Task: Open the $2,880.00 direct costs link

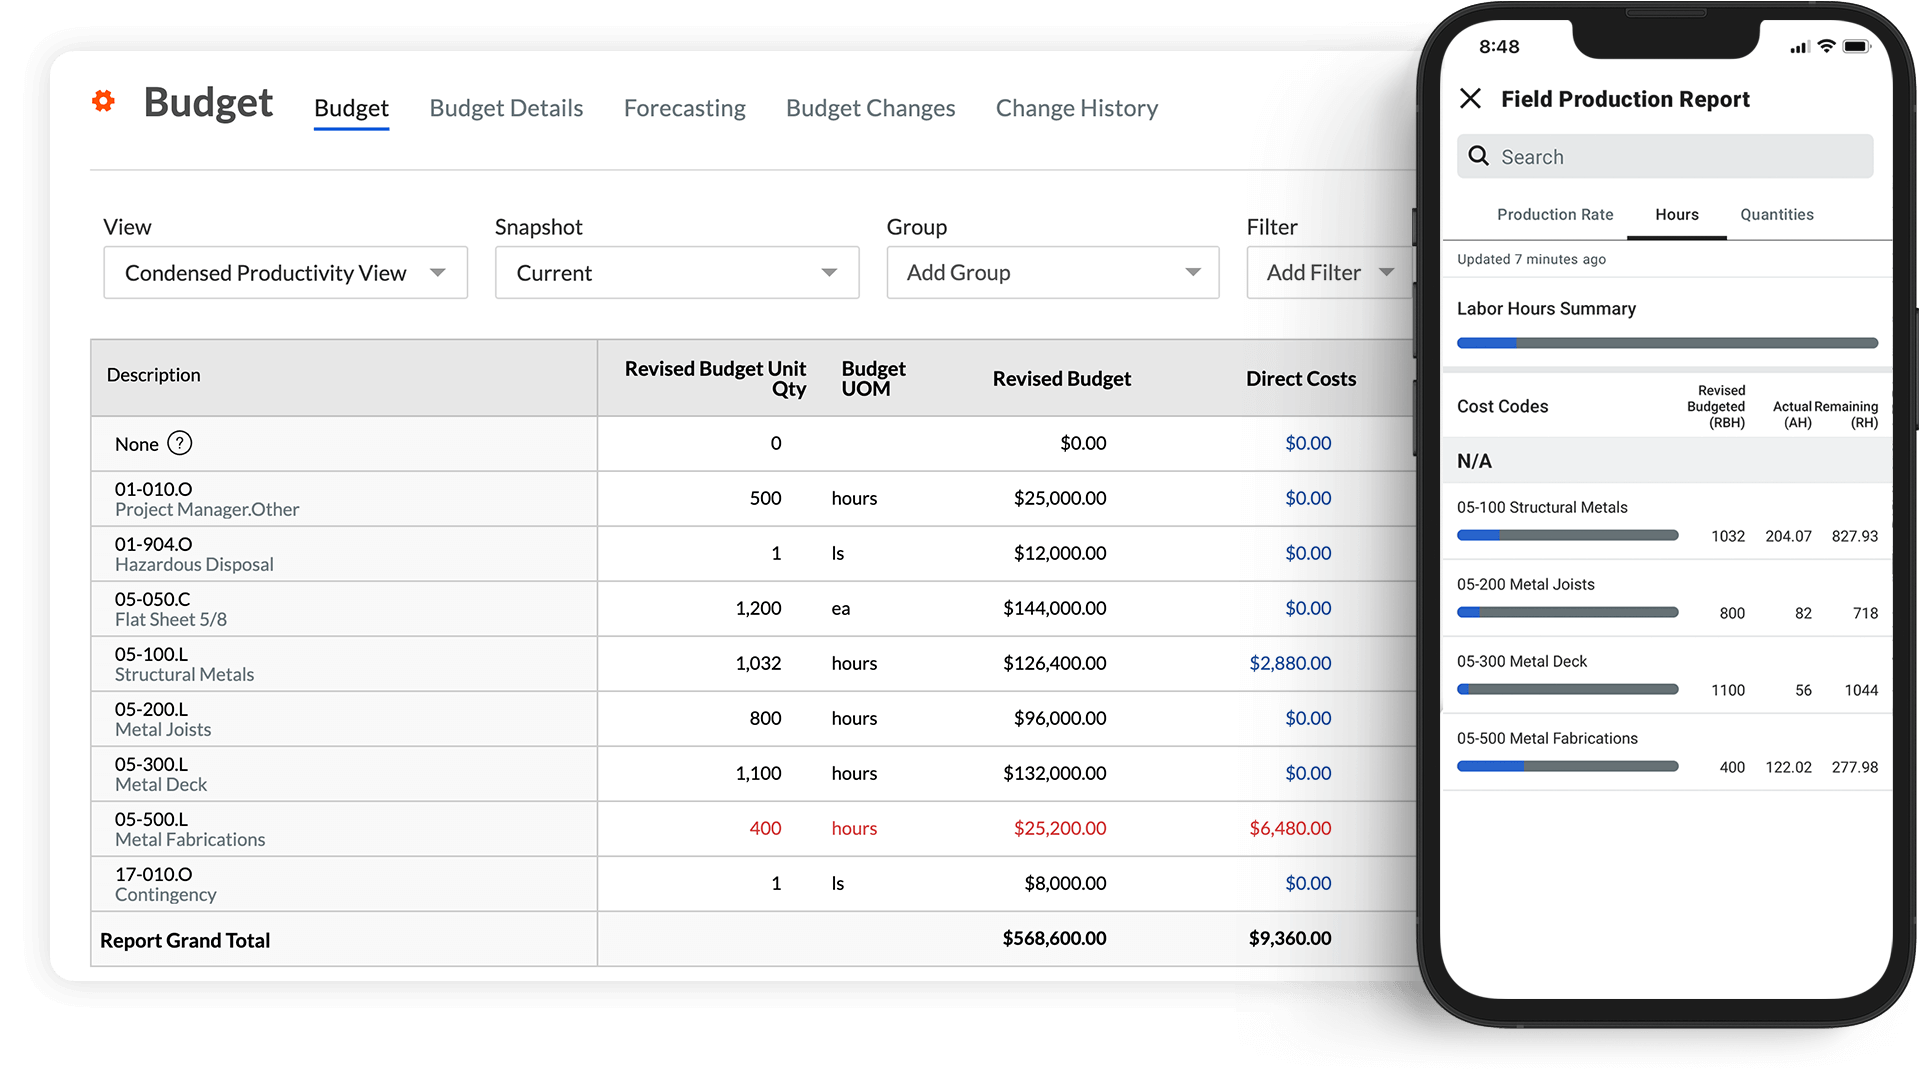Action: tap(1290, 663)
